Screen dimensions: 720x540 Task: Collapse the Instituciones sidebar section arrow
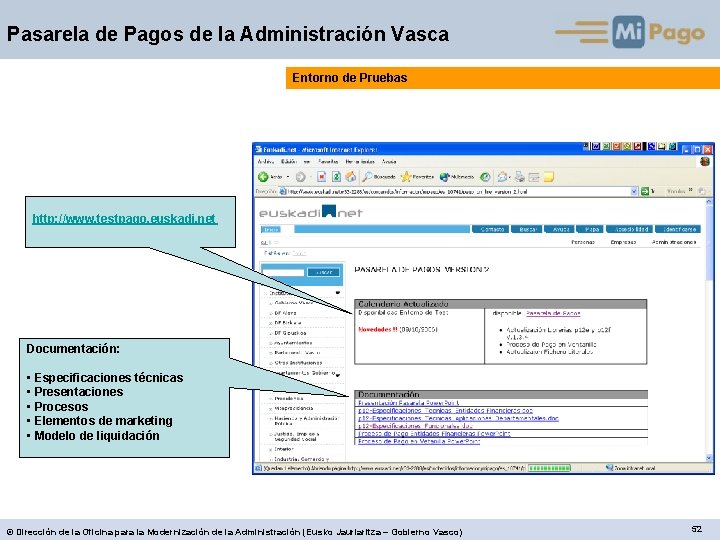point(338,292)
